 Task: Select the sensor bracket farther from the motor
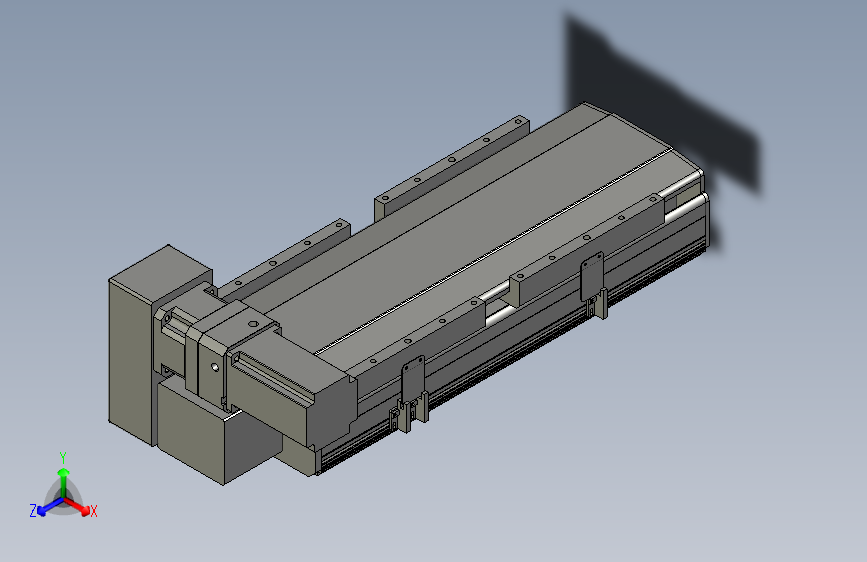pos(593,285)
